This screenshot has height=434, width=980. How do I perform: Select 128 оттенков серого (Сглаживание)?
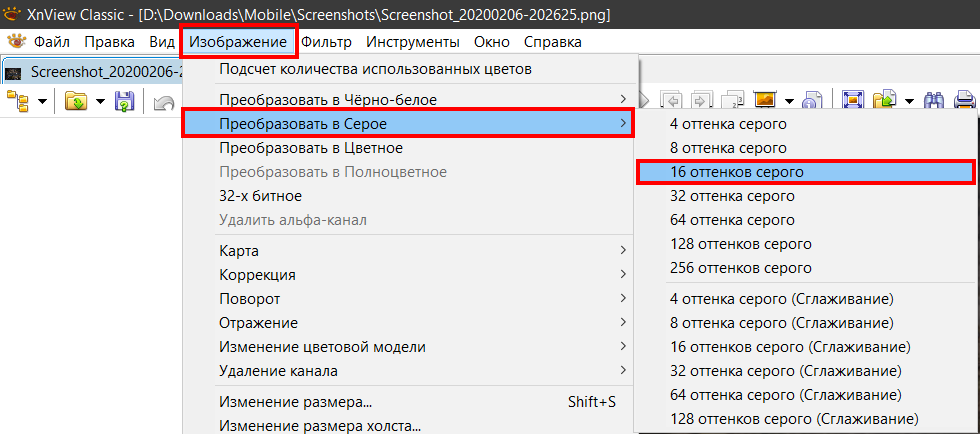coord(806,418)
